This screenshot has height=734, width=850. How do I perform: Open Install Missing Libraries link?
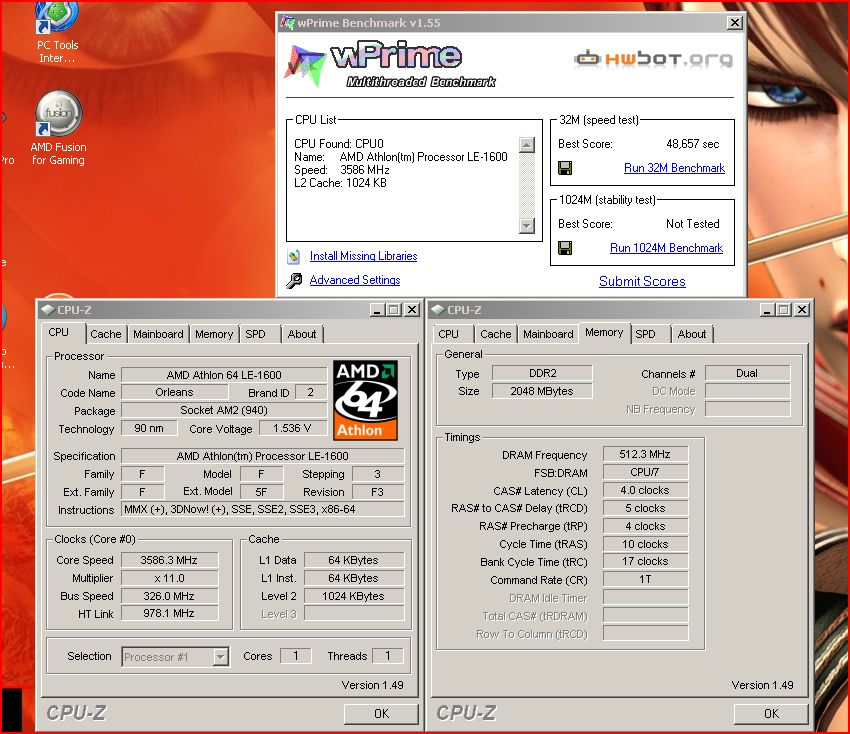(363, 256)
